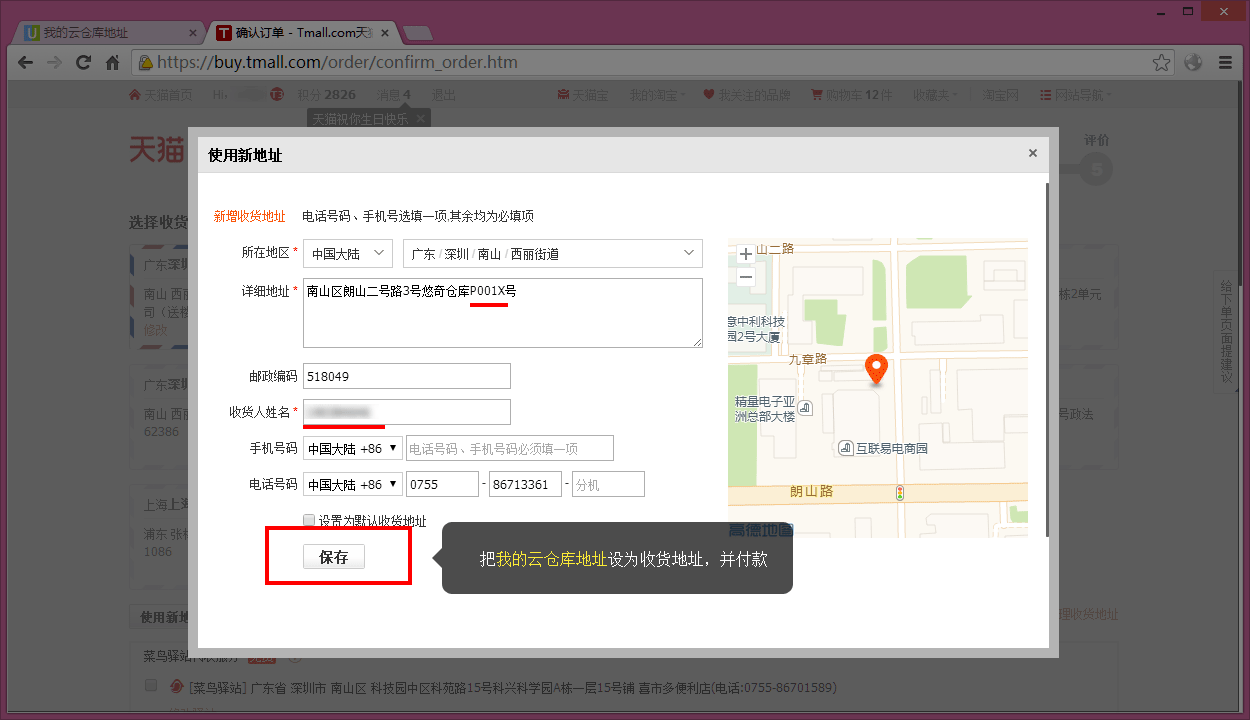Click the 分机 extension field
The width and height of the screenshot is (1250, 720).
click(x=608, y=484)
